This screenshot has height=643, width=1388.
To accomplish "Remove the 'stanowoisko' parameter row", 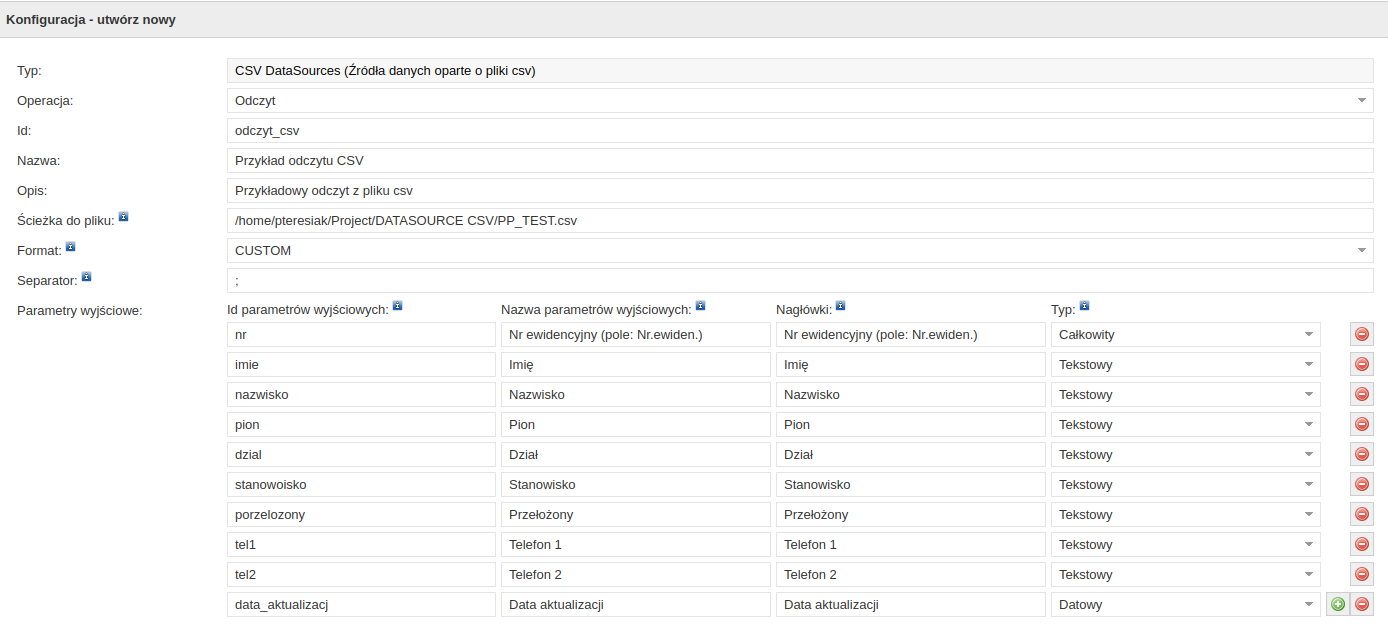I will (1361, 485).
